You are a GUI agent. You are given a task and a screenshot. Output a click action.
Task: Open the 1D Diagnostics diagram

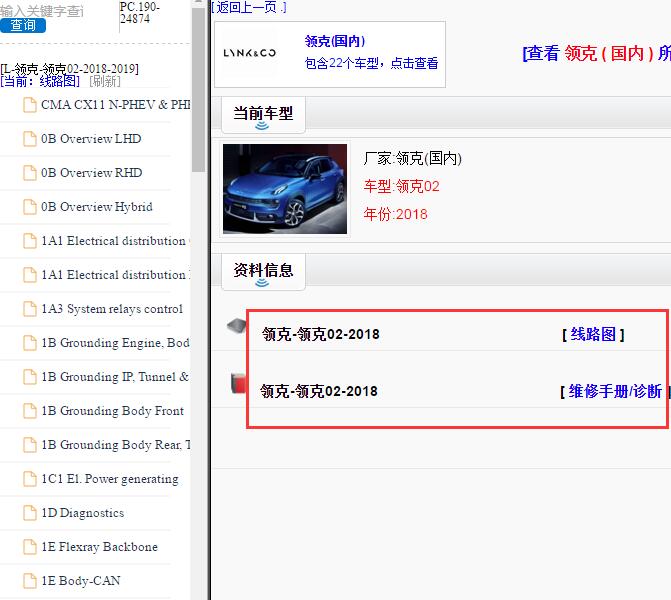click(83, 513)
